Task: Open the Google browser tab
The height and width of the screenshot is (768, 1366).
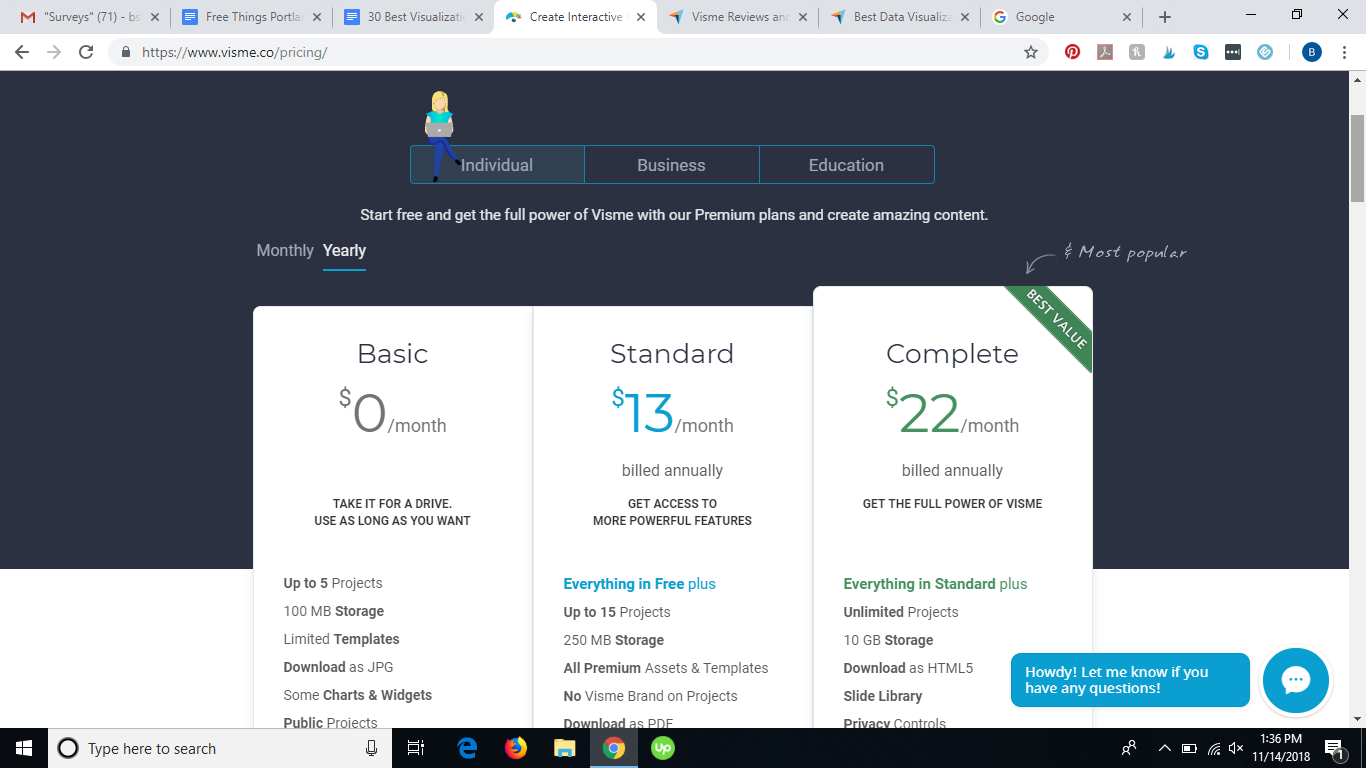Action: (1060, 17)
